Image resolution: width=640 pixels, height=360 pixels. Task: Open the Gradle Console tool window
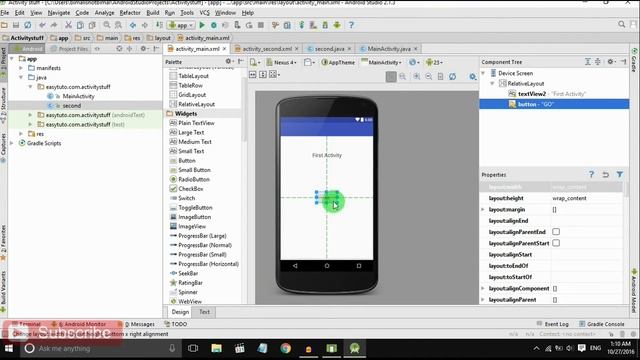click(601, 324)
